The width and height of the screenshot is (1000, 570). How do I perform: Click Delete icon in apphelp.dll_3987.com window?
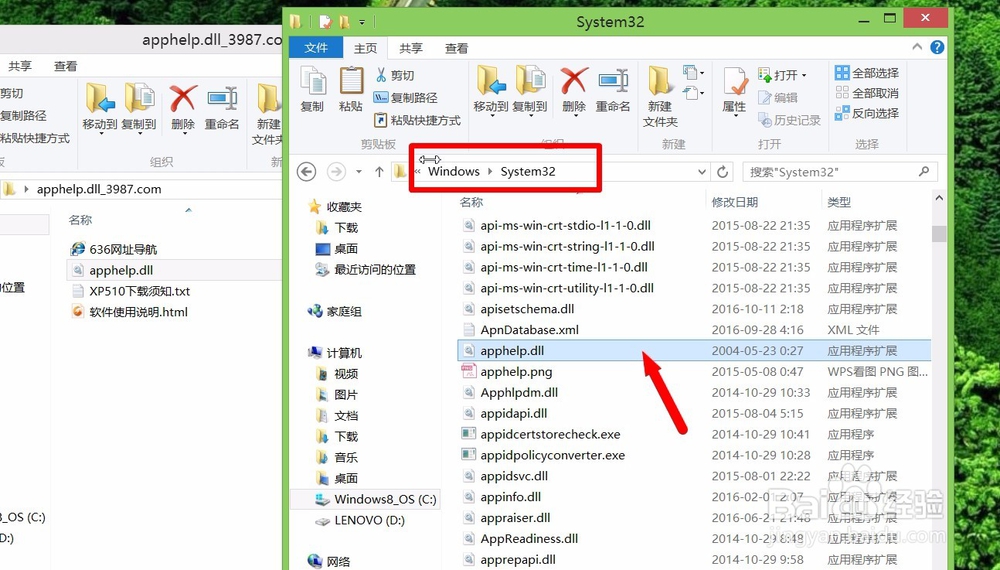point(183,99)
